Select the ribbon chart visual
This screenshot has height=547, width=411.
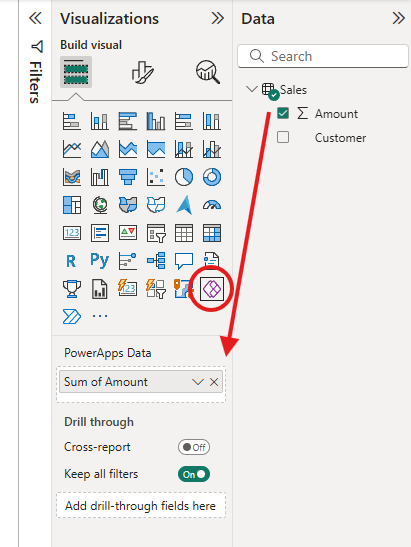pyautogui.click(x=72, y=177)
